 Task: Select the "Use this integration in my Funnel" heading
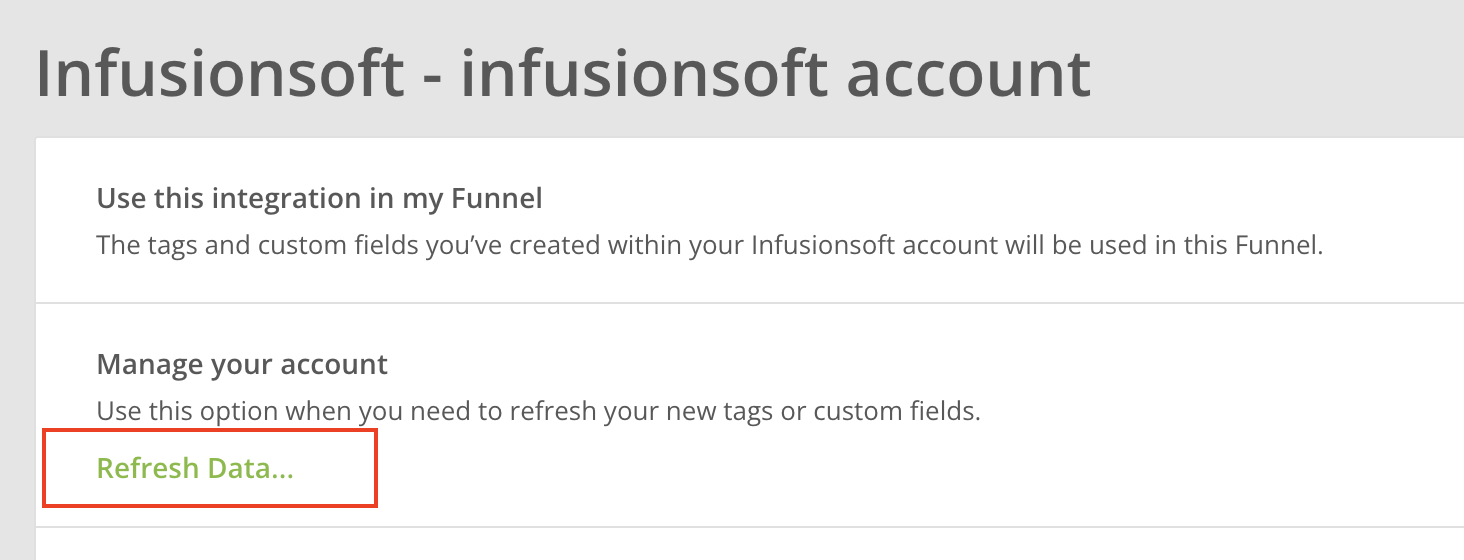(x=319, y=199)
